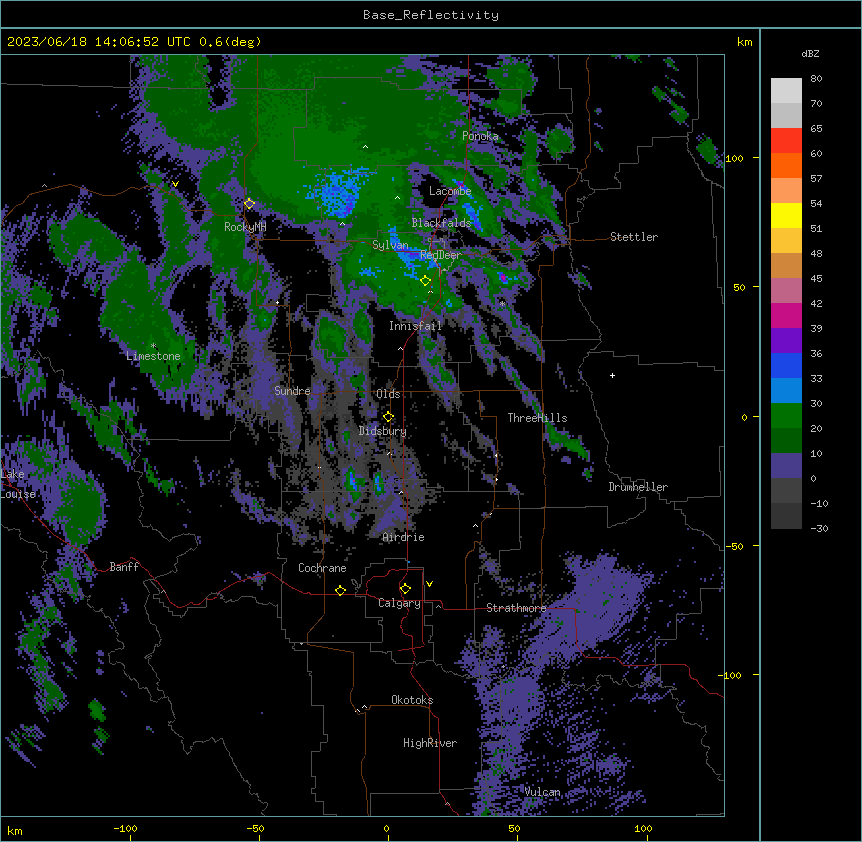Click the yellow V marker east of Calgary
This screenshot has height=842, width=862.
[429, 584]
